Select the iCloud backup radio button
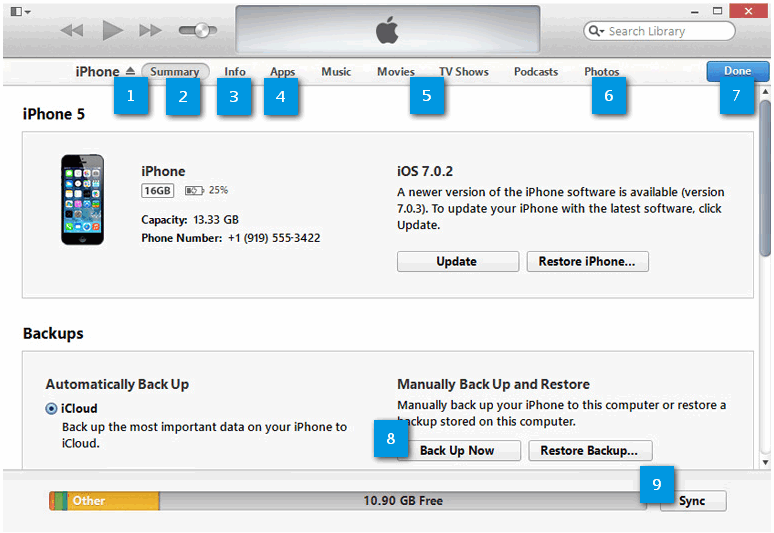 51,409
